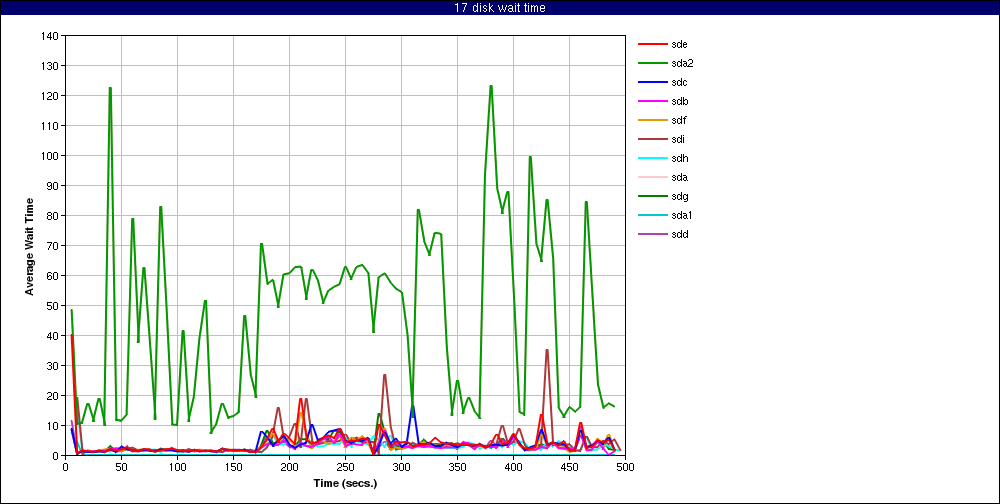Click the x-axis tick label 150
1000x504 pixels.
coord(233,466)
